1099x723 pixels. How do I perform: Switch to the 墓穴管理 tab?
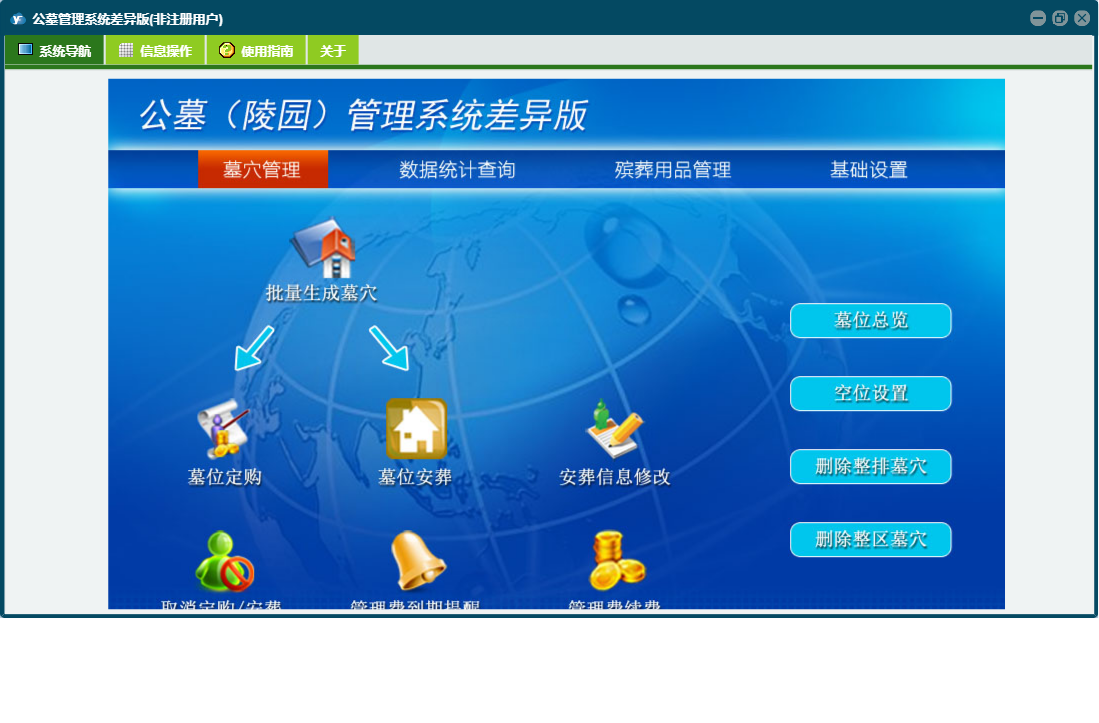pyautogui.click(x=262, y=170)
